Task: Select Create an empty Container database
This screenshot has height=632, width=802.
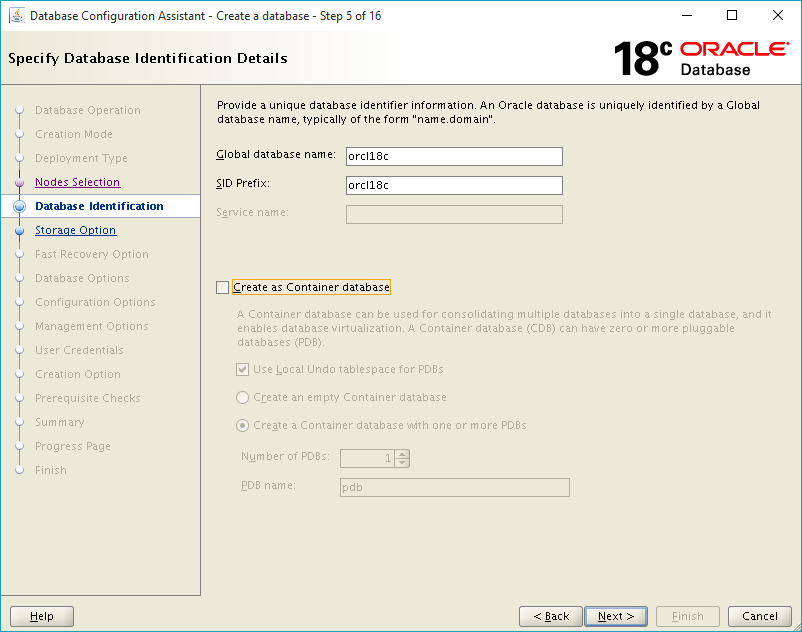Action: point(242,397)
